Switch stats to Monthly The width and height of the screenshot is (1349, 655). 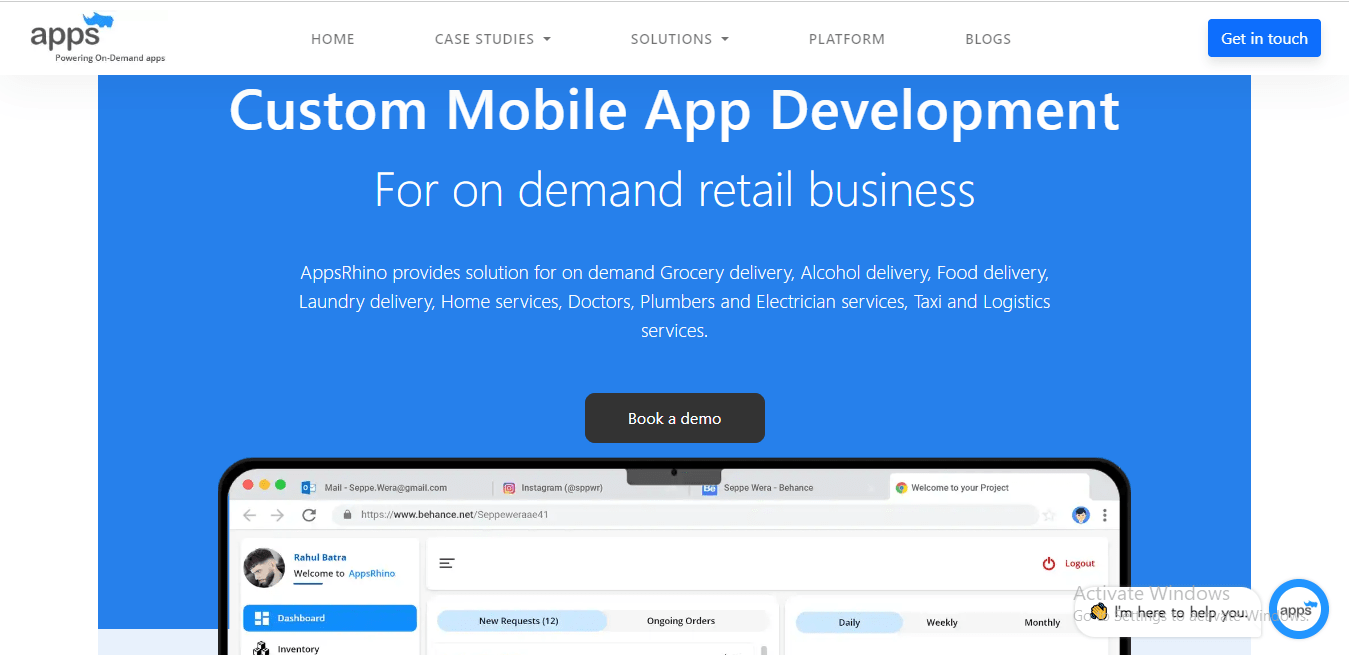(1041, 622)
